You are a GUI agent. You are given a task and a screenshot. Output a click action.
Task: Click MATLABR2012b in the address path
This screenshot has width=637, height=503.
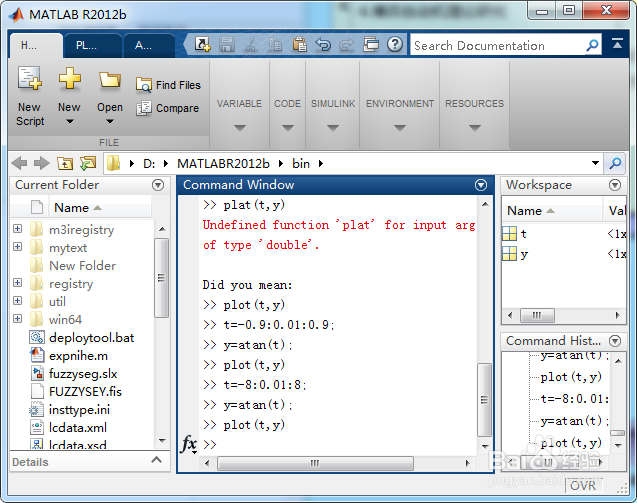[223, 164]
